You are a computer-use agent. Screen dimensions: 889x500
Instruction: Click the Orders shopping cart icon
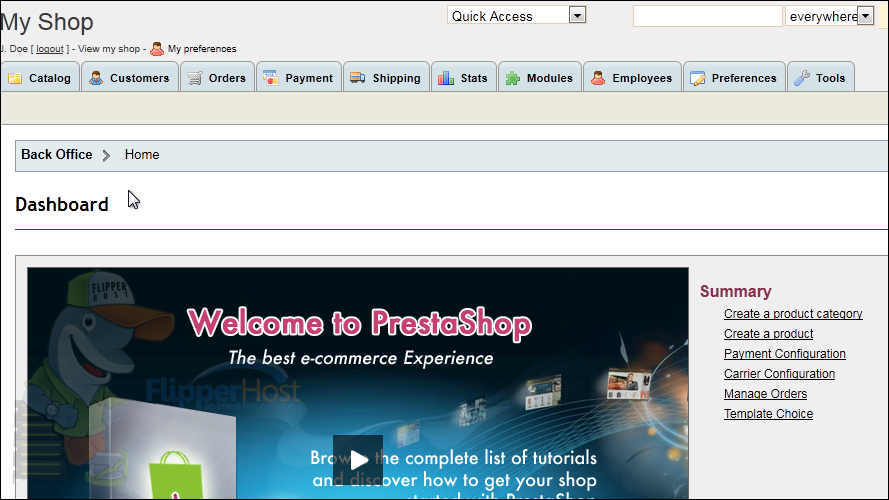(x=195, y=78)
